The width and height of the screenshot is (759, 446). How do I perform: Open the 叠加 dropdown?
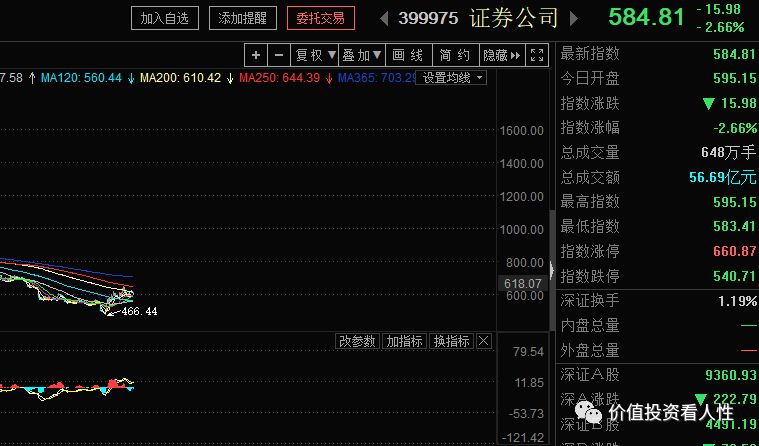[362, 55]
